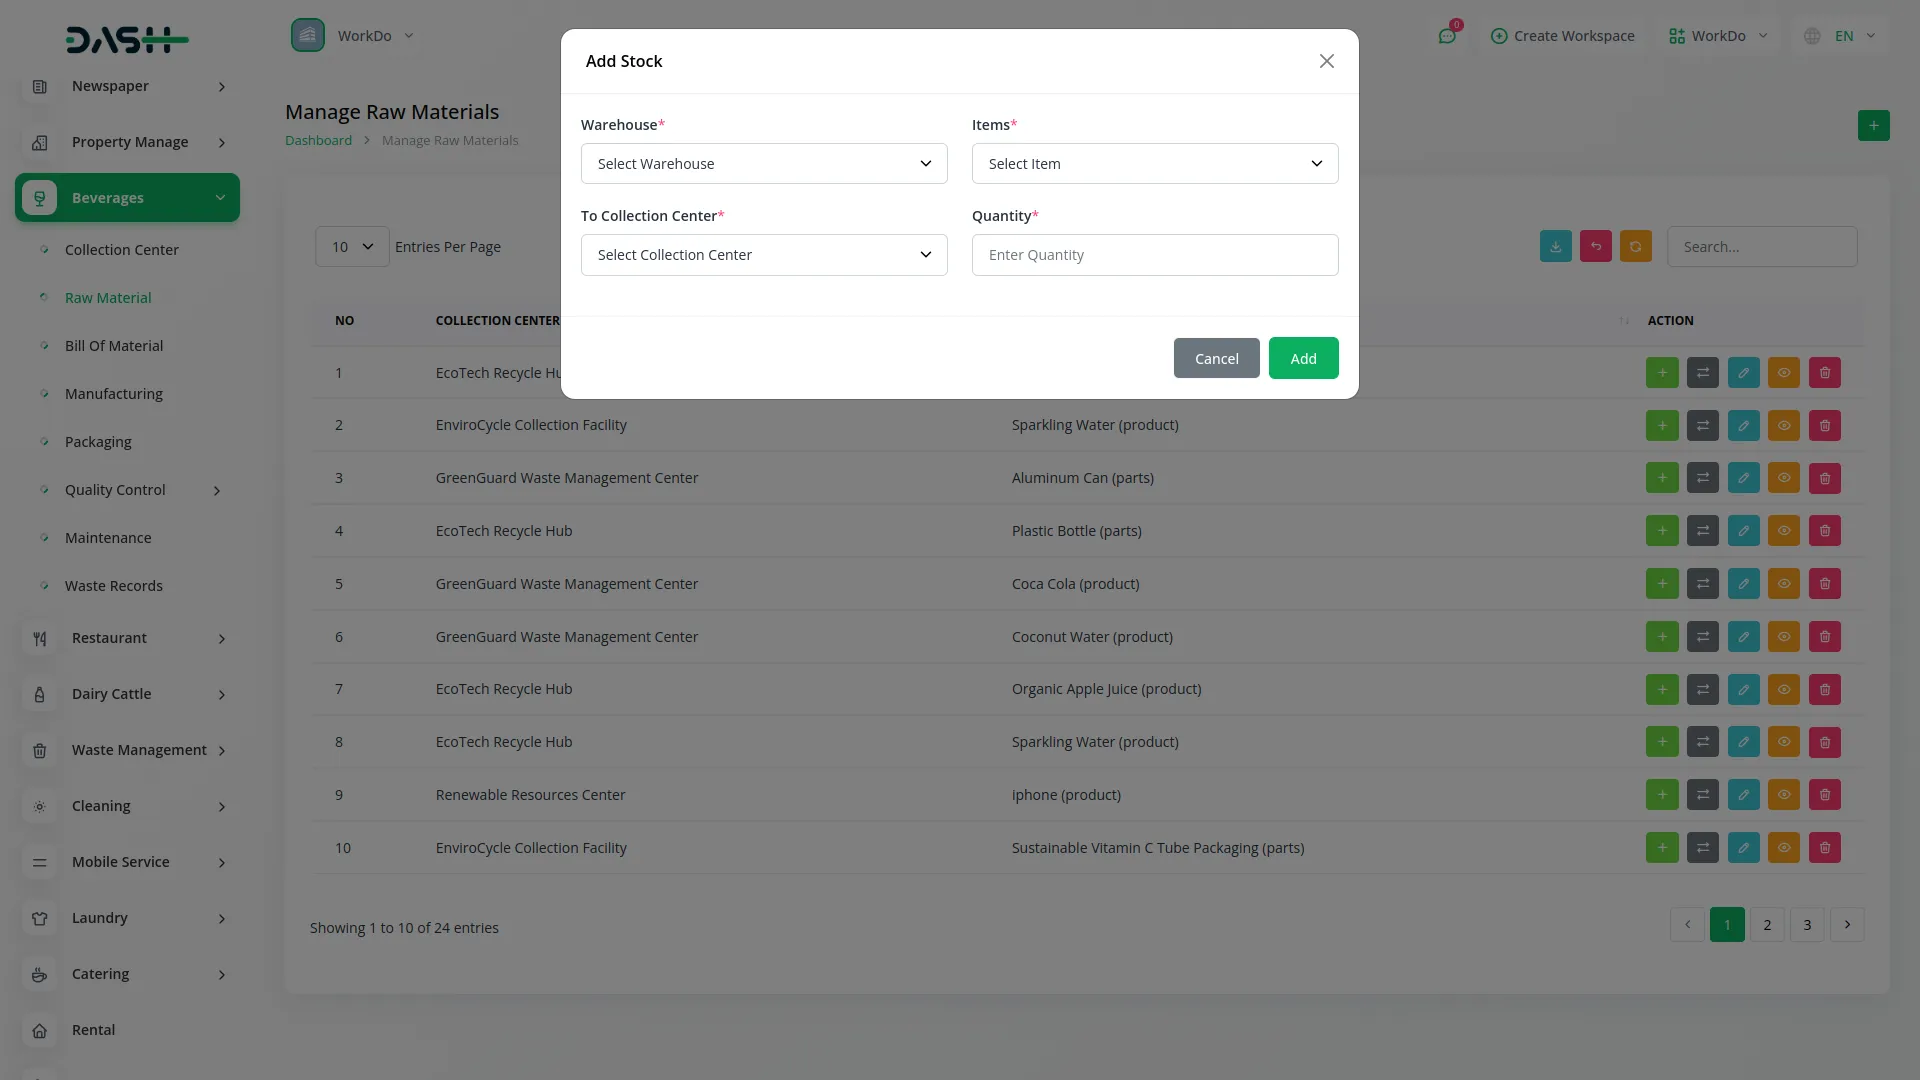The width and height of the screenshot is (1920, 1080).
Task: Click the edit pencil icon for row 3
Action: 1743,478
